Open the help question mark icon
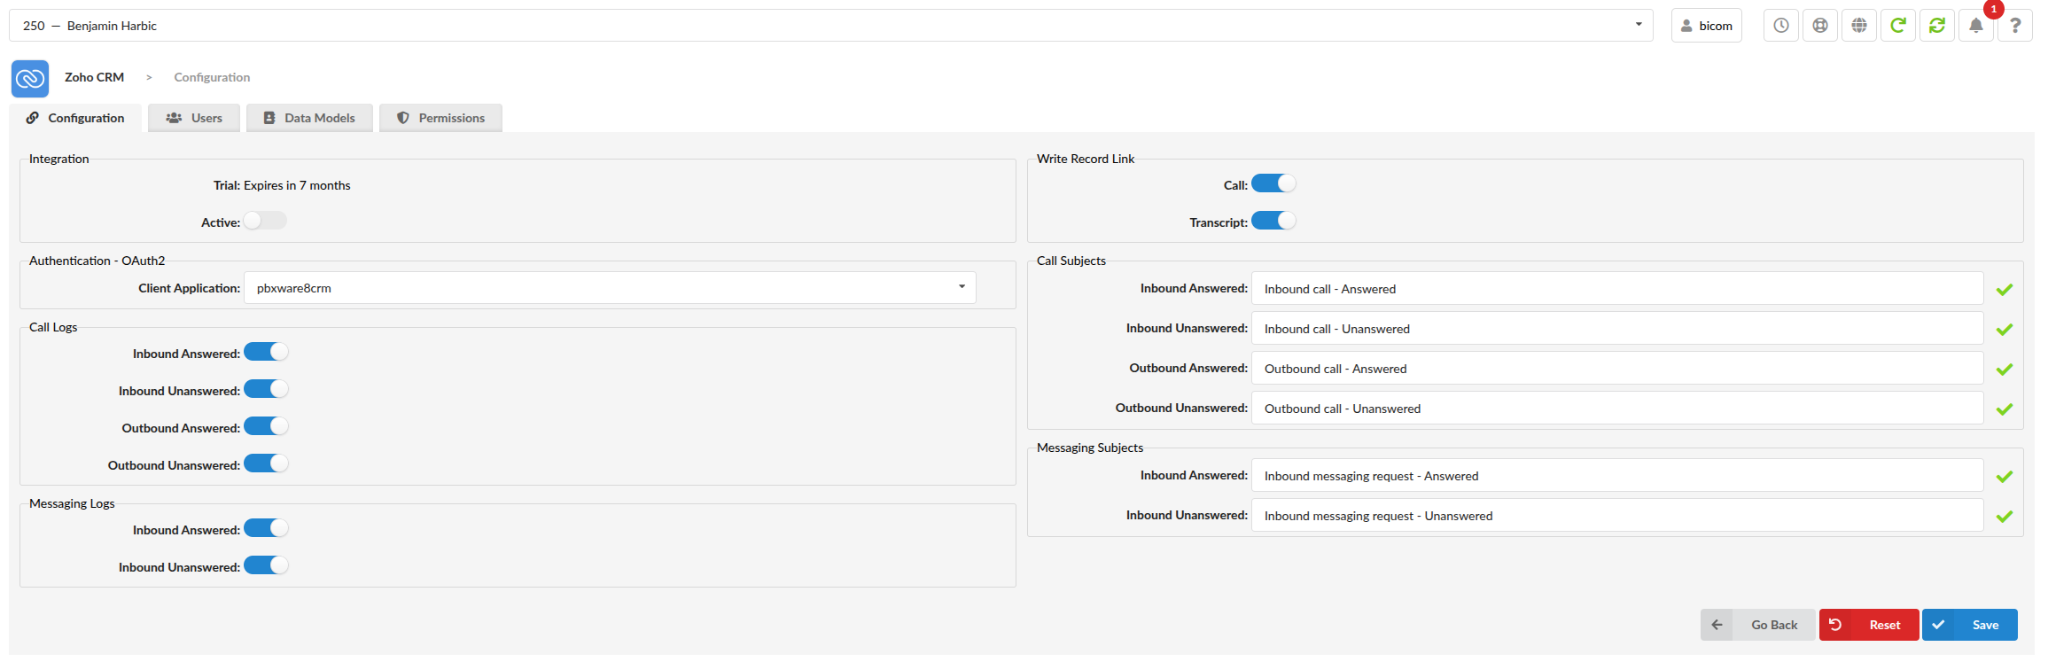This screenshot has height=666, width=2048. (x=2015, y=26)
